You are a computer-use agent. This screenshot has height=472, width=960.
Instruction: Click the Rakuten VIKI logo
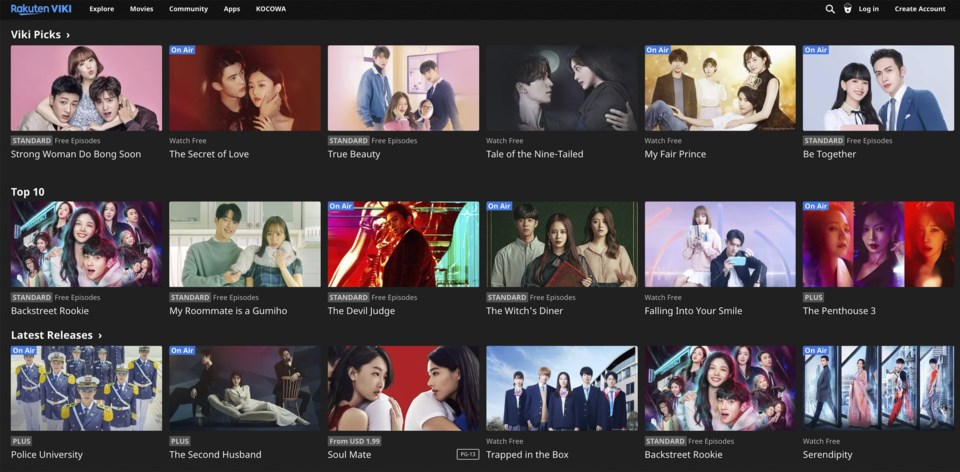41,9
